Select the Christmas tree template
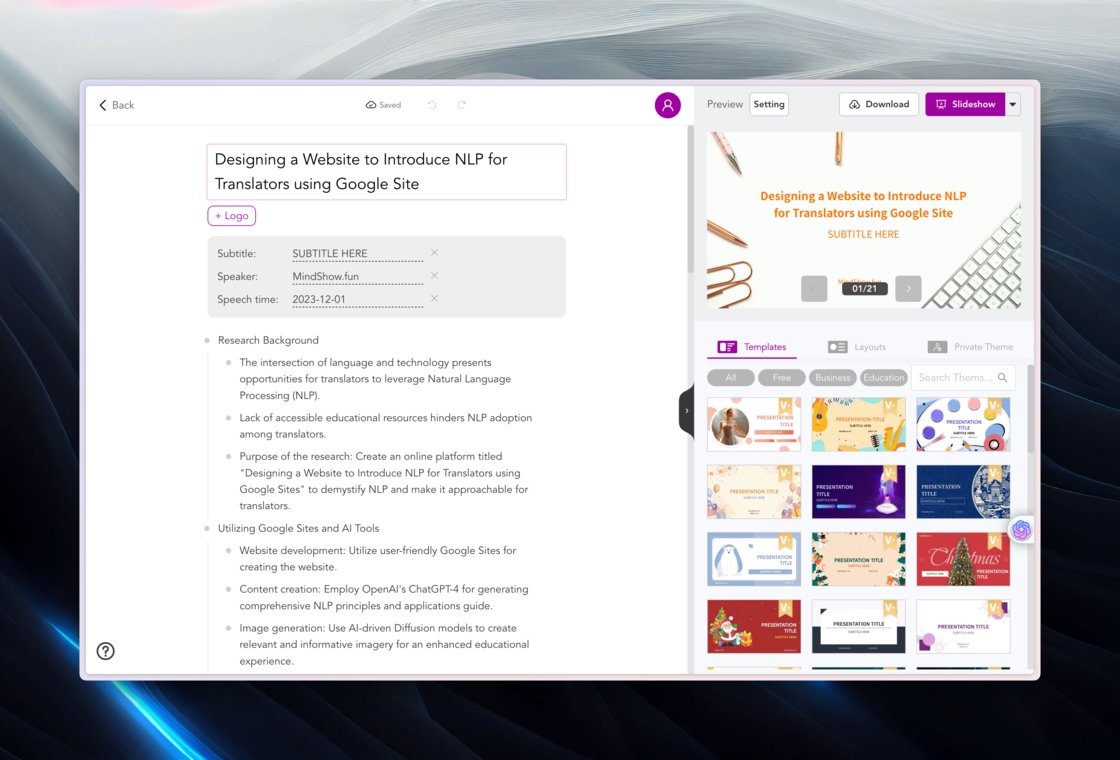Image resolution: width=1120 pixels, height=760 pixels. [964, 559]
